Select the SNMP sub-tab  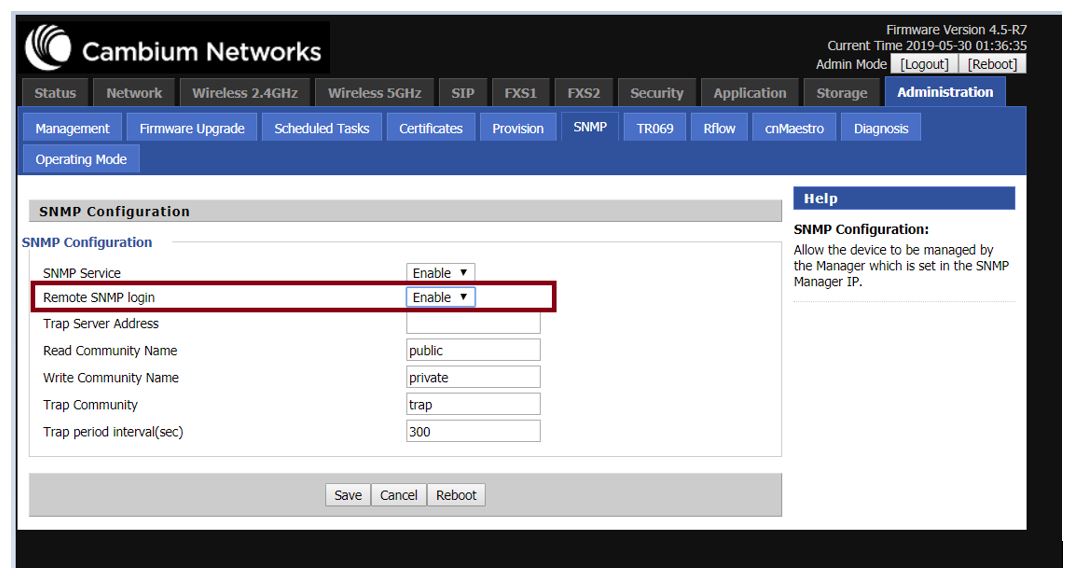(590, 127)
